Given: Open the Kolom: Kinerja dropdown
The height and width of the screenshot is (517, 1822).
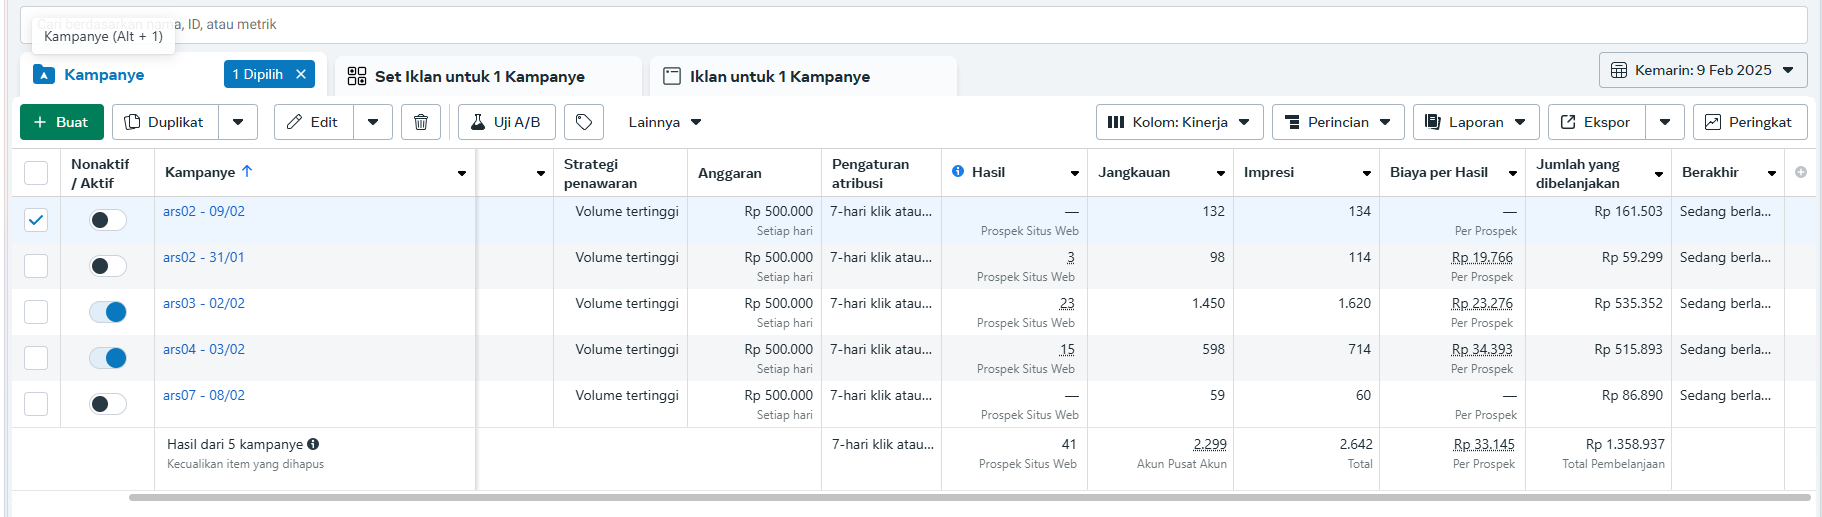Looking at the screenshot, I should (x=1179, y=122).
